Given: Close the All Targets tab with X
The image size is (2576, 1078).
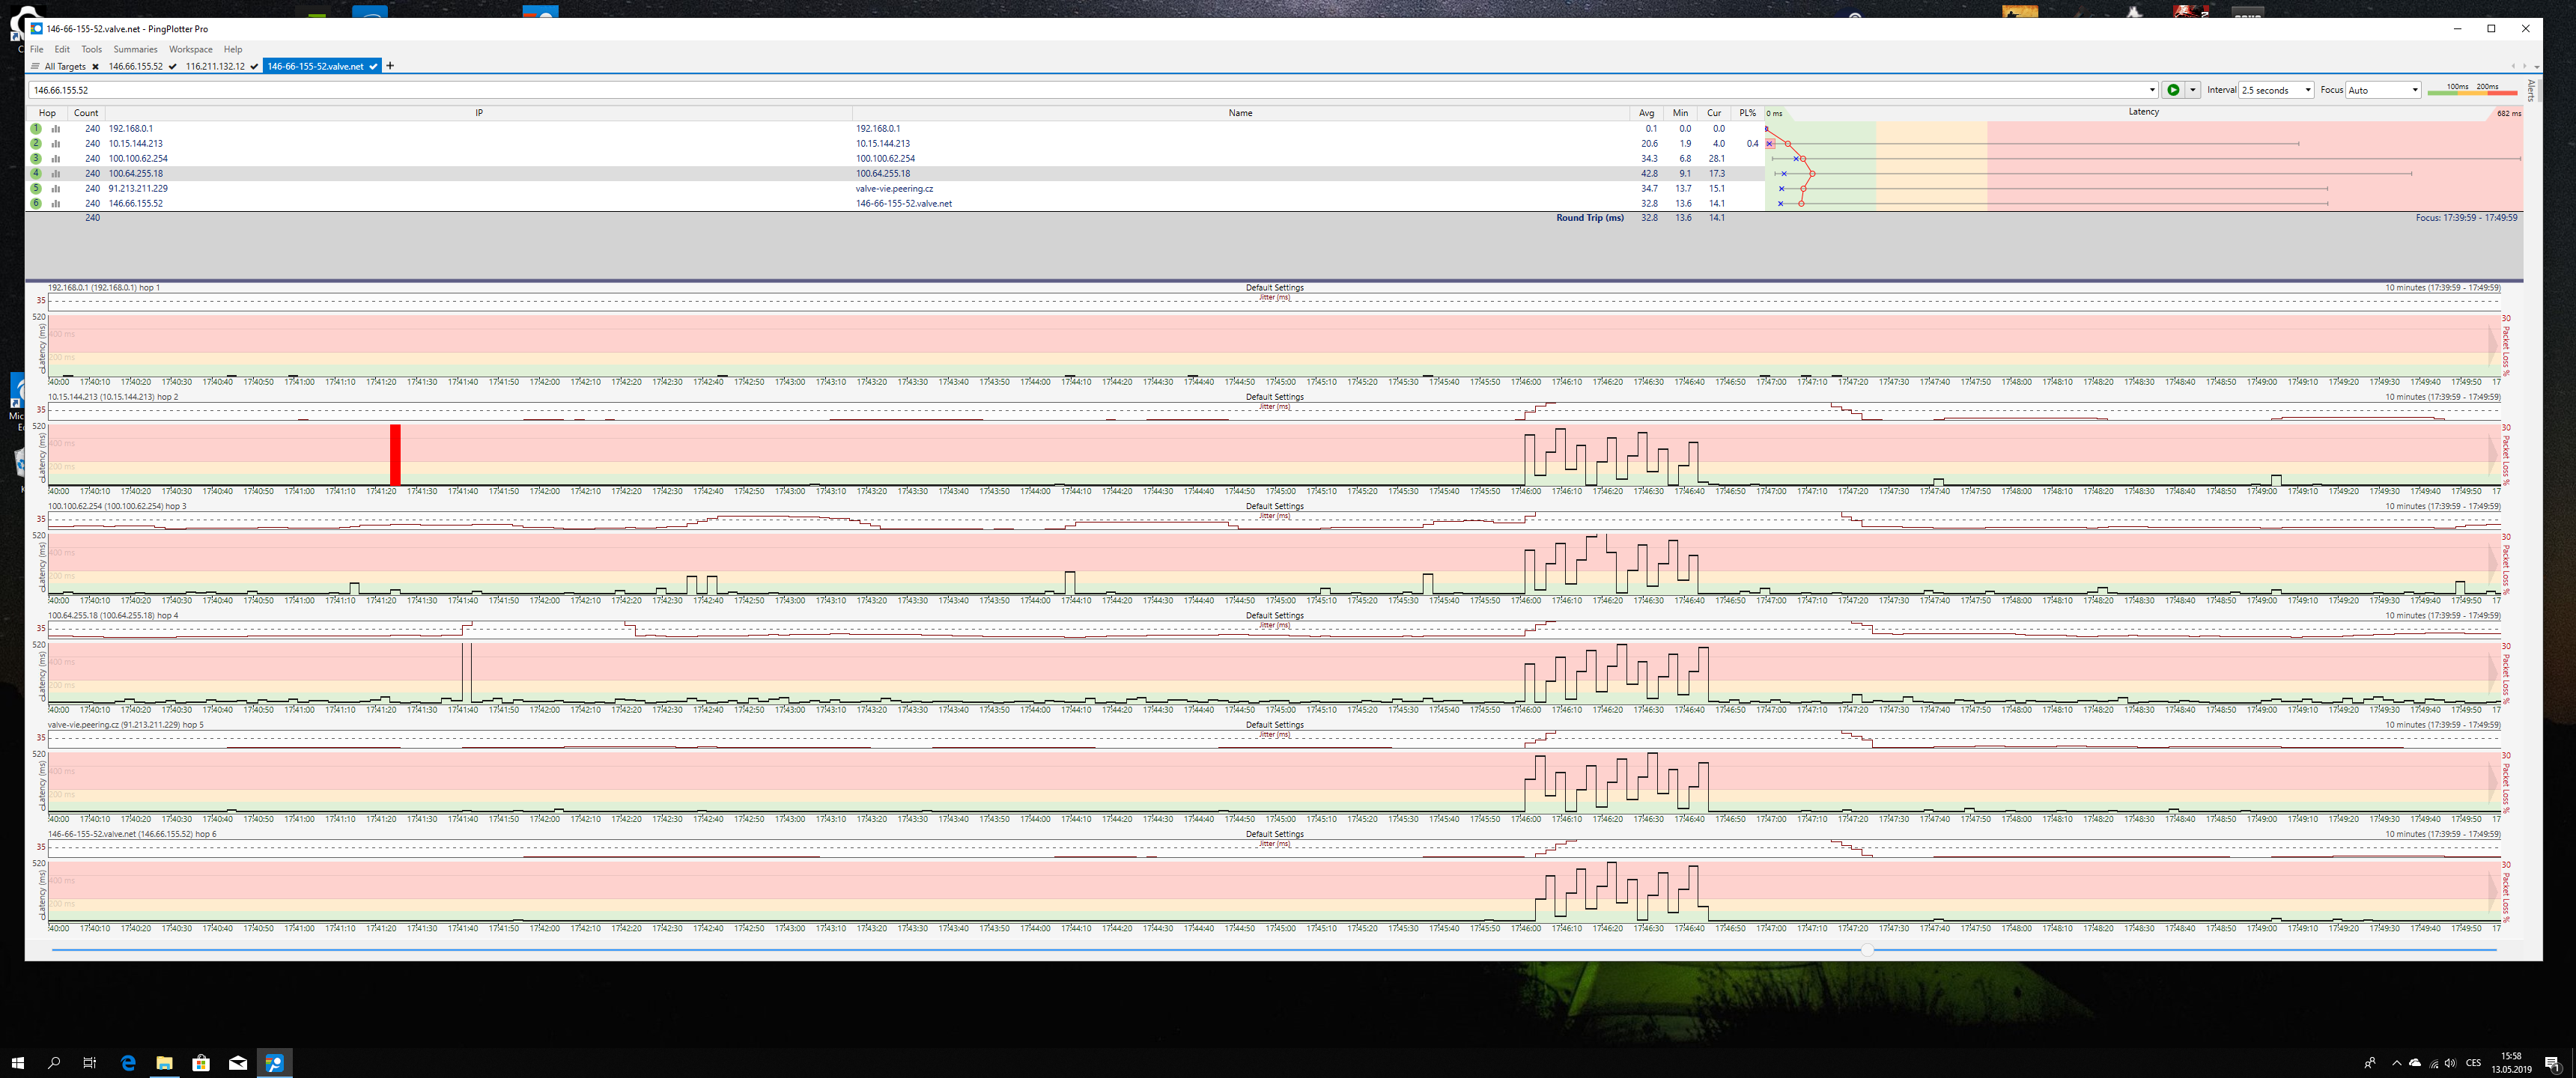Looking at the screenshot, I should coord(95,67).
